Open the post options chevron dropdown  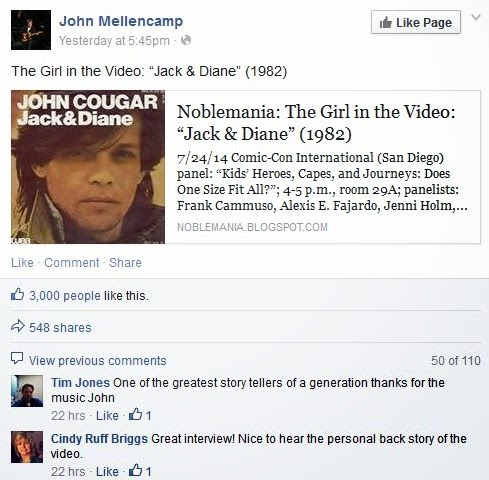point(476,17)
